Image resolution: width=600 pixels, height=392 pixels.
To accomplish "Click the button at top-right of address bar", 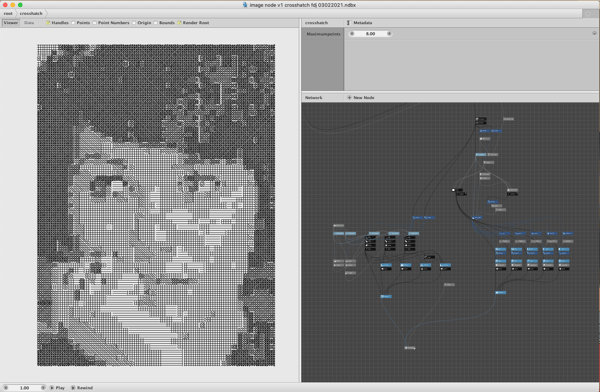I will (588, 13).
